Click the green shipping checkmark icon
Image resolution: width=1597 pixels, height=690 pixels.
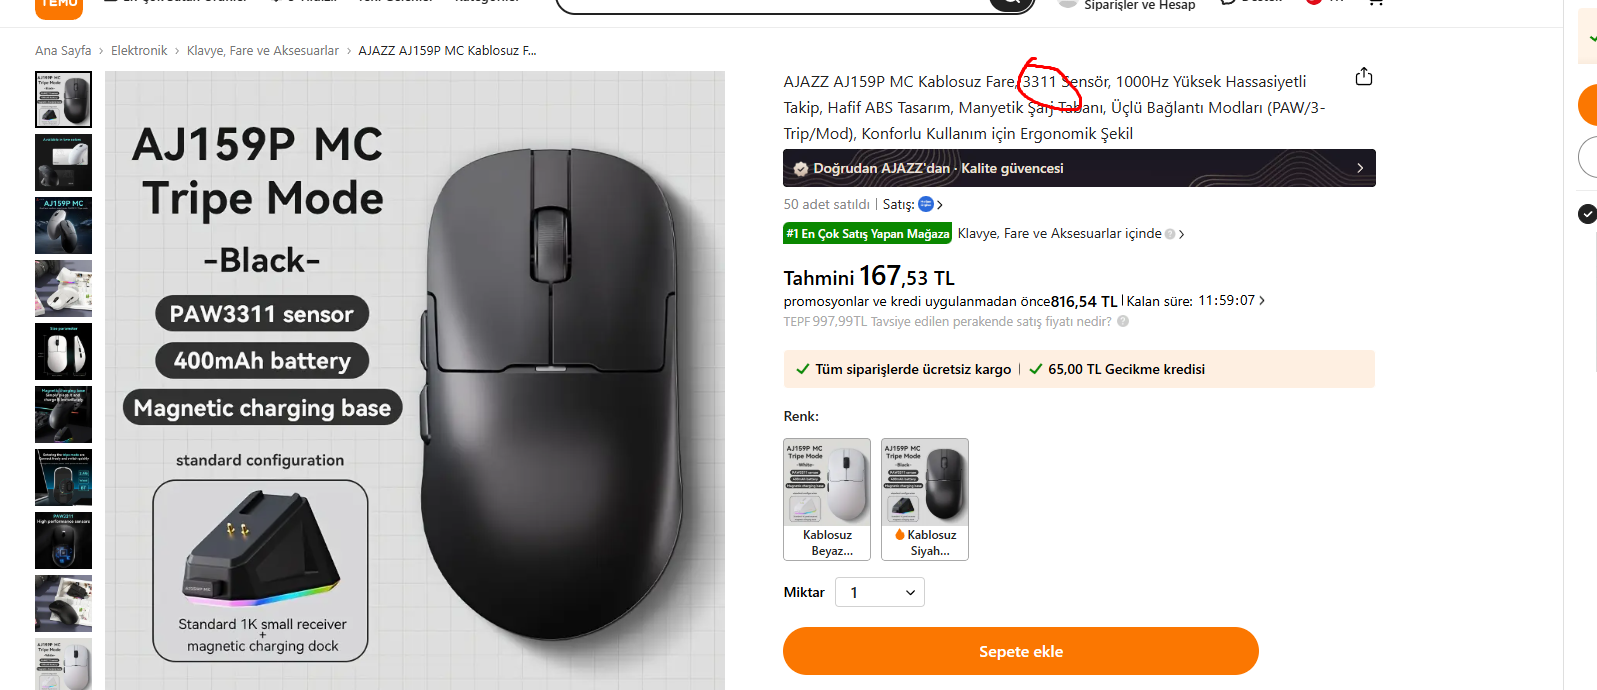(x=802, y=369)
